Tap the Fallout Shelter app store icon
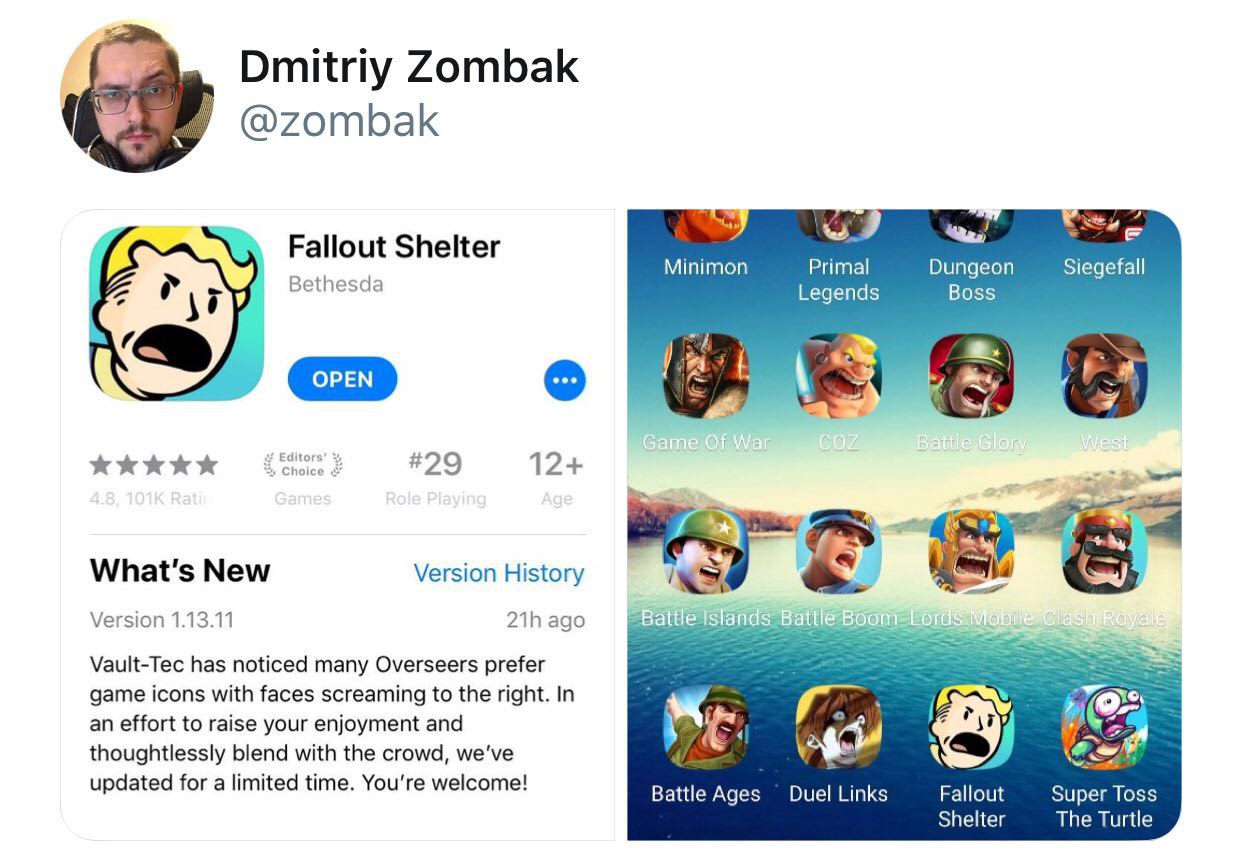This screenshot has width=1242, height=863. [x=177, y=314]
